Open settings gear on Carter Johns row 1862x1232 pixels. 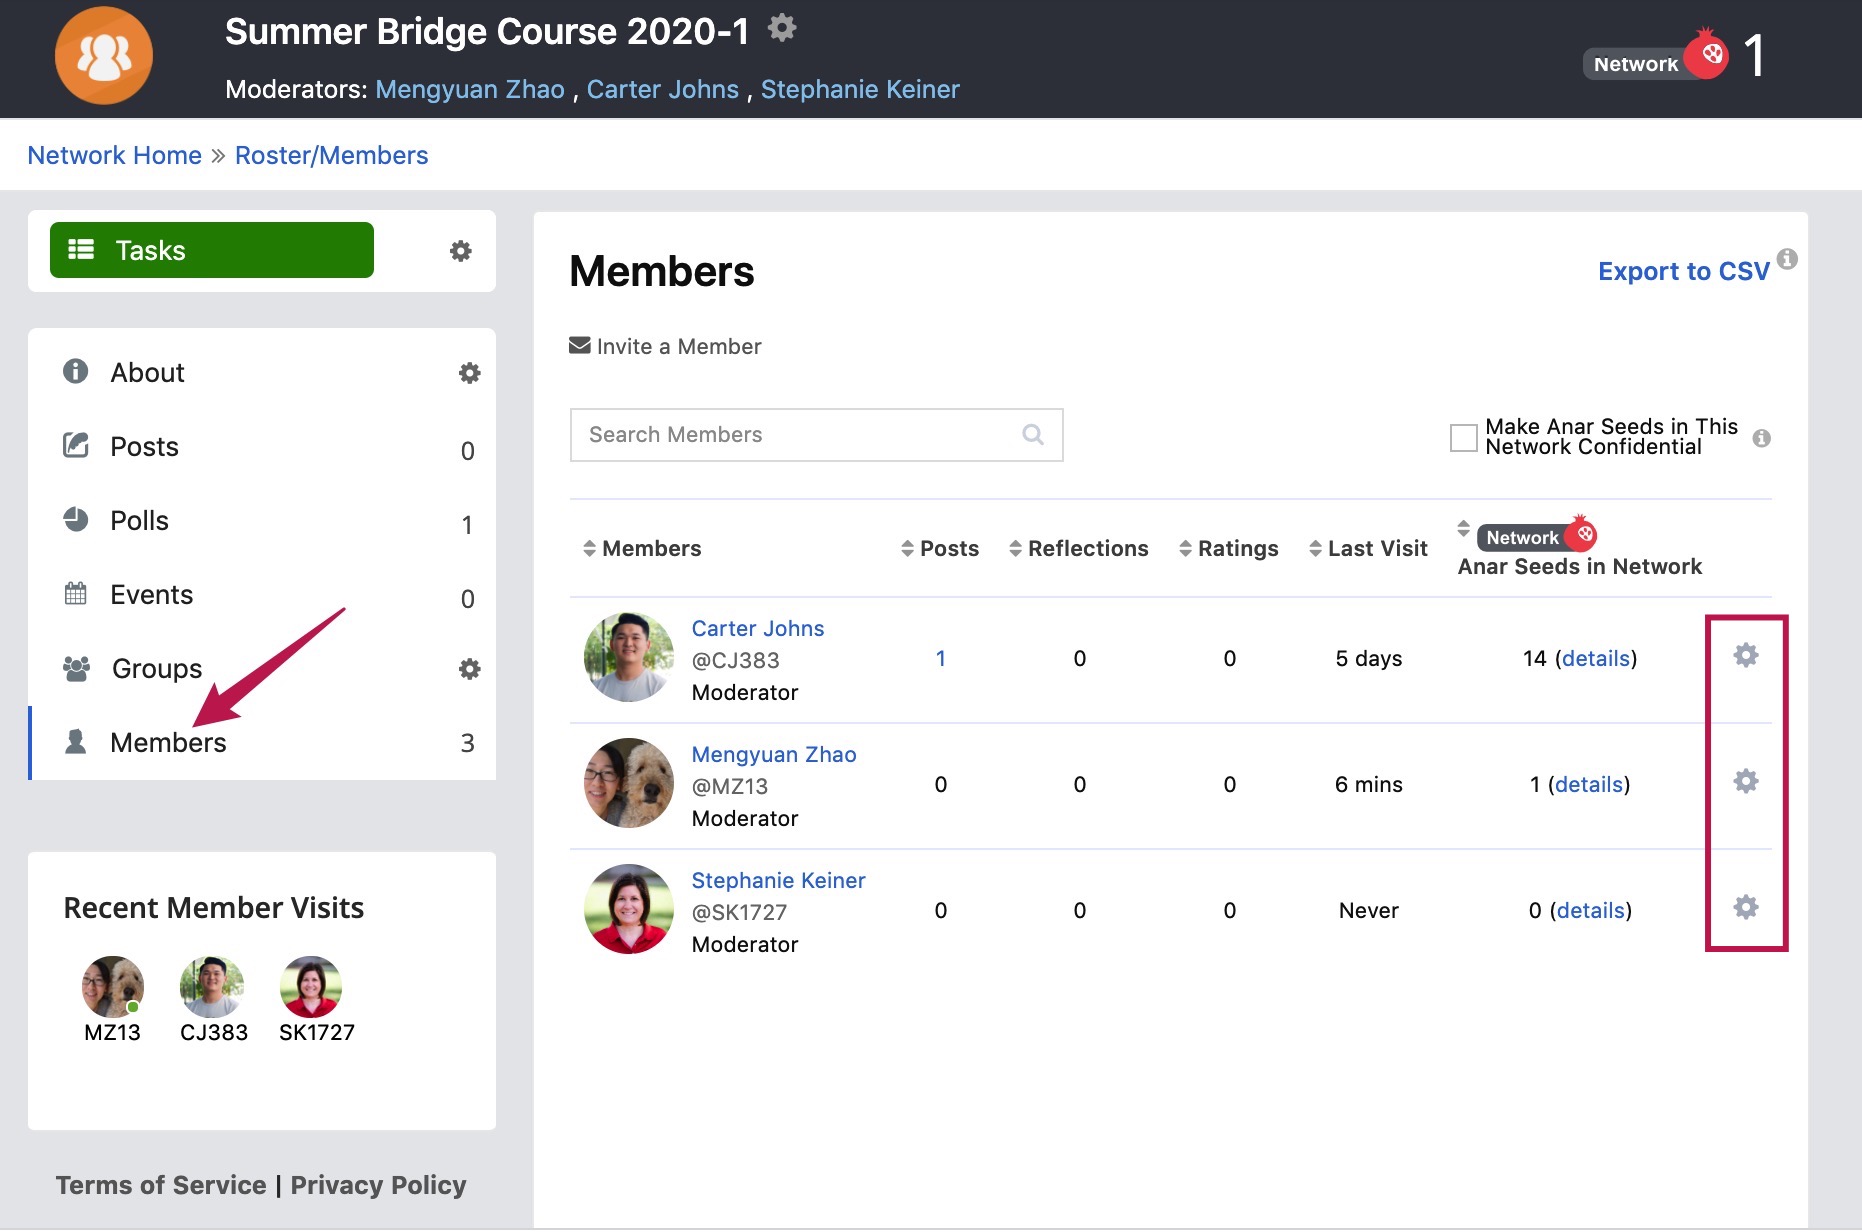click(x=1746, y=658)
